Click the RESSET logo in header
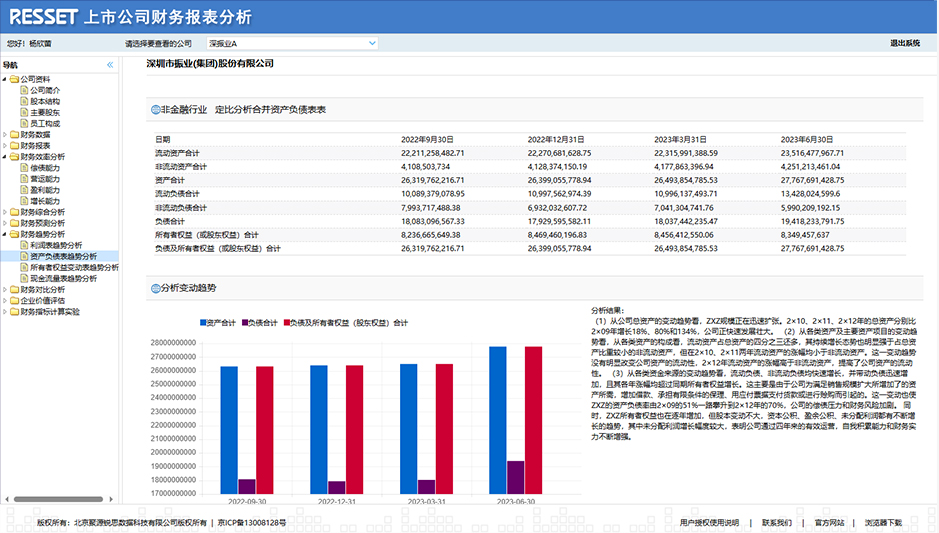The image size is (939, 533). pos(44,17)
